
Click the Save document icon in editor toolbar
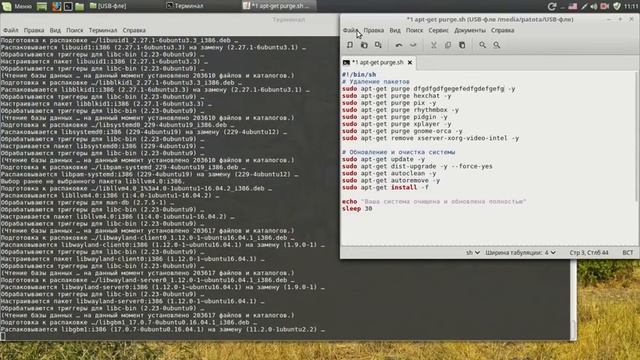(378, 45)
